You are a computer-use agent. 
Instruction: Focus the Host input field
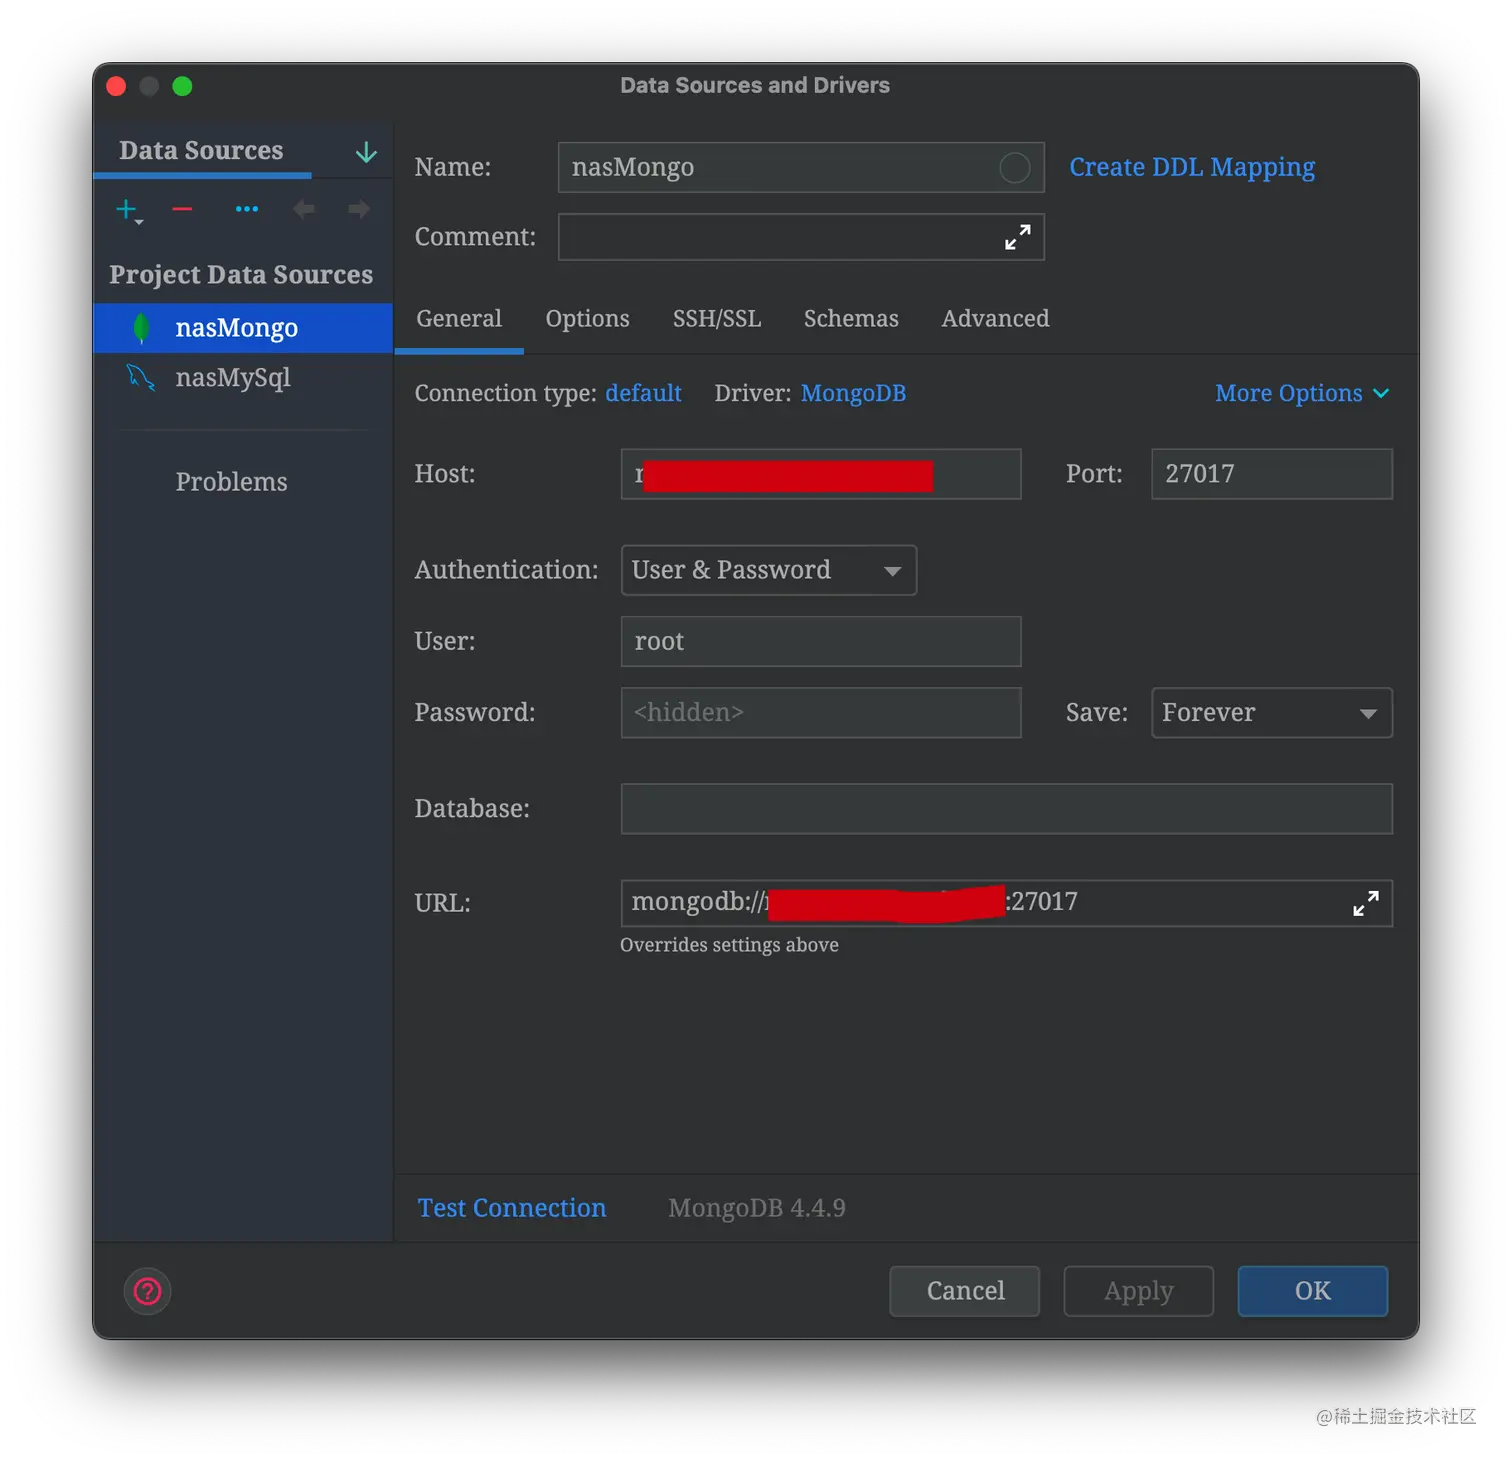click(821, 474)
